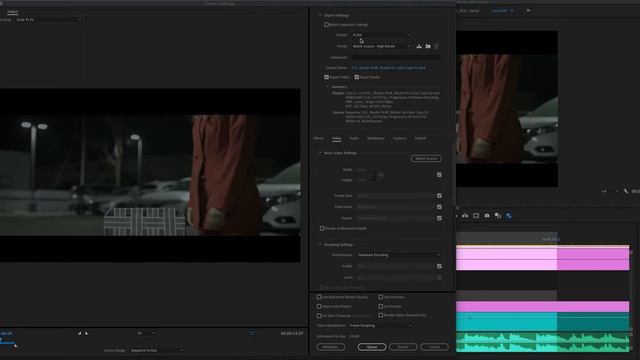640x360 pixels.
Task: Open the preview zoom level Fit dropdown
Action: point(146,333)
